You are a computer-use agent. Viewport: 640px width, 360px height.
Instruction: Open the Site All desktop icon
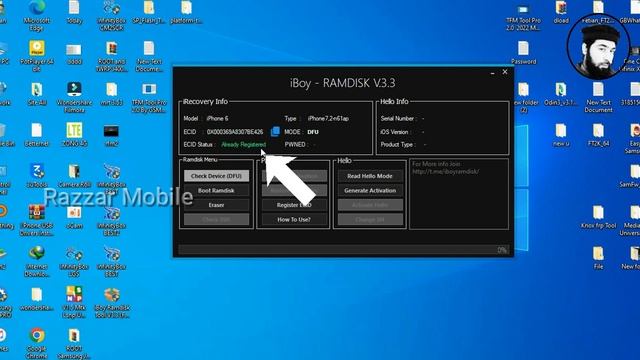[37, 94]
